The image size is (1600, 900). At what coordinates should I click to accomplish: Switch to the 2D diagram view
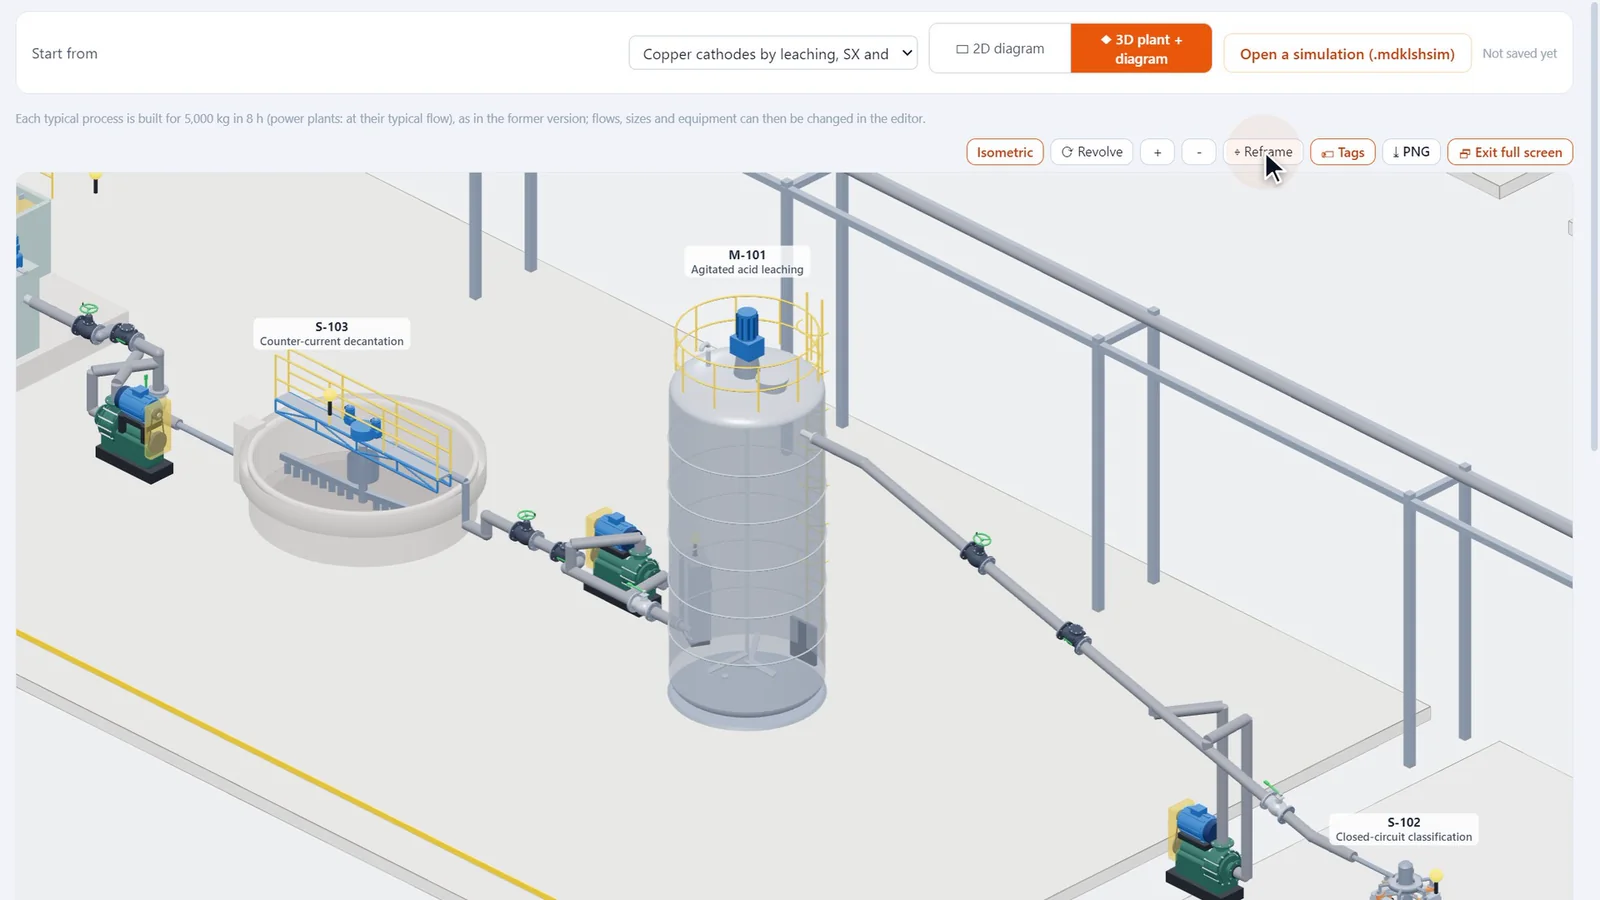[x=1000, y=49]
